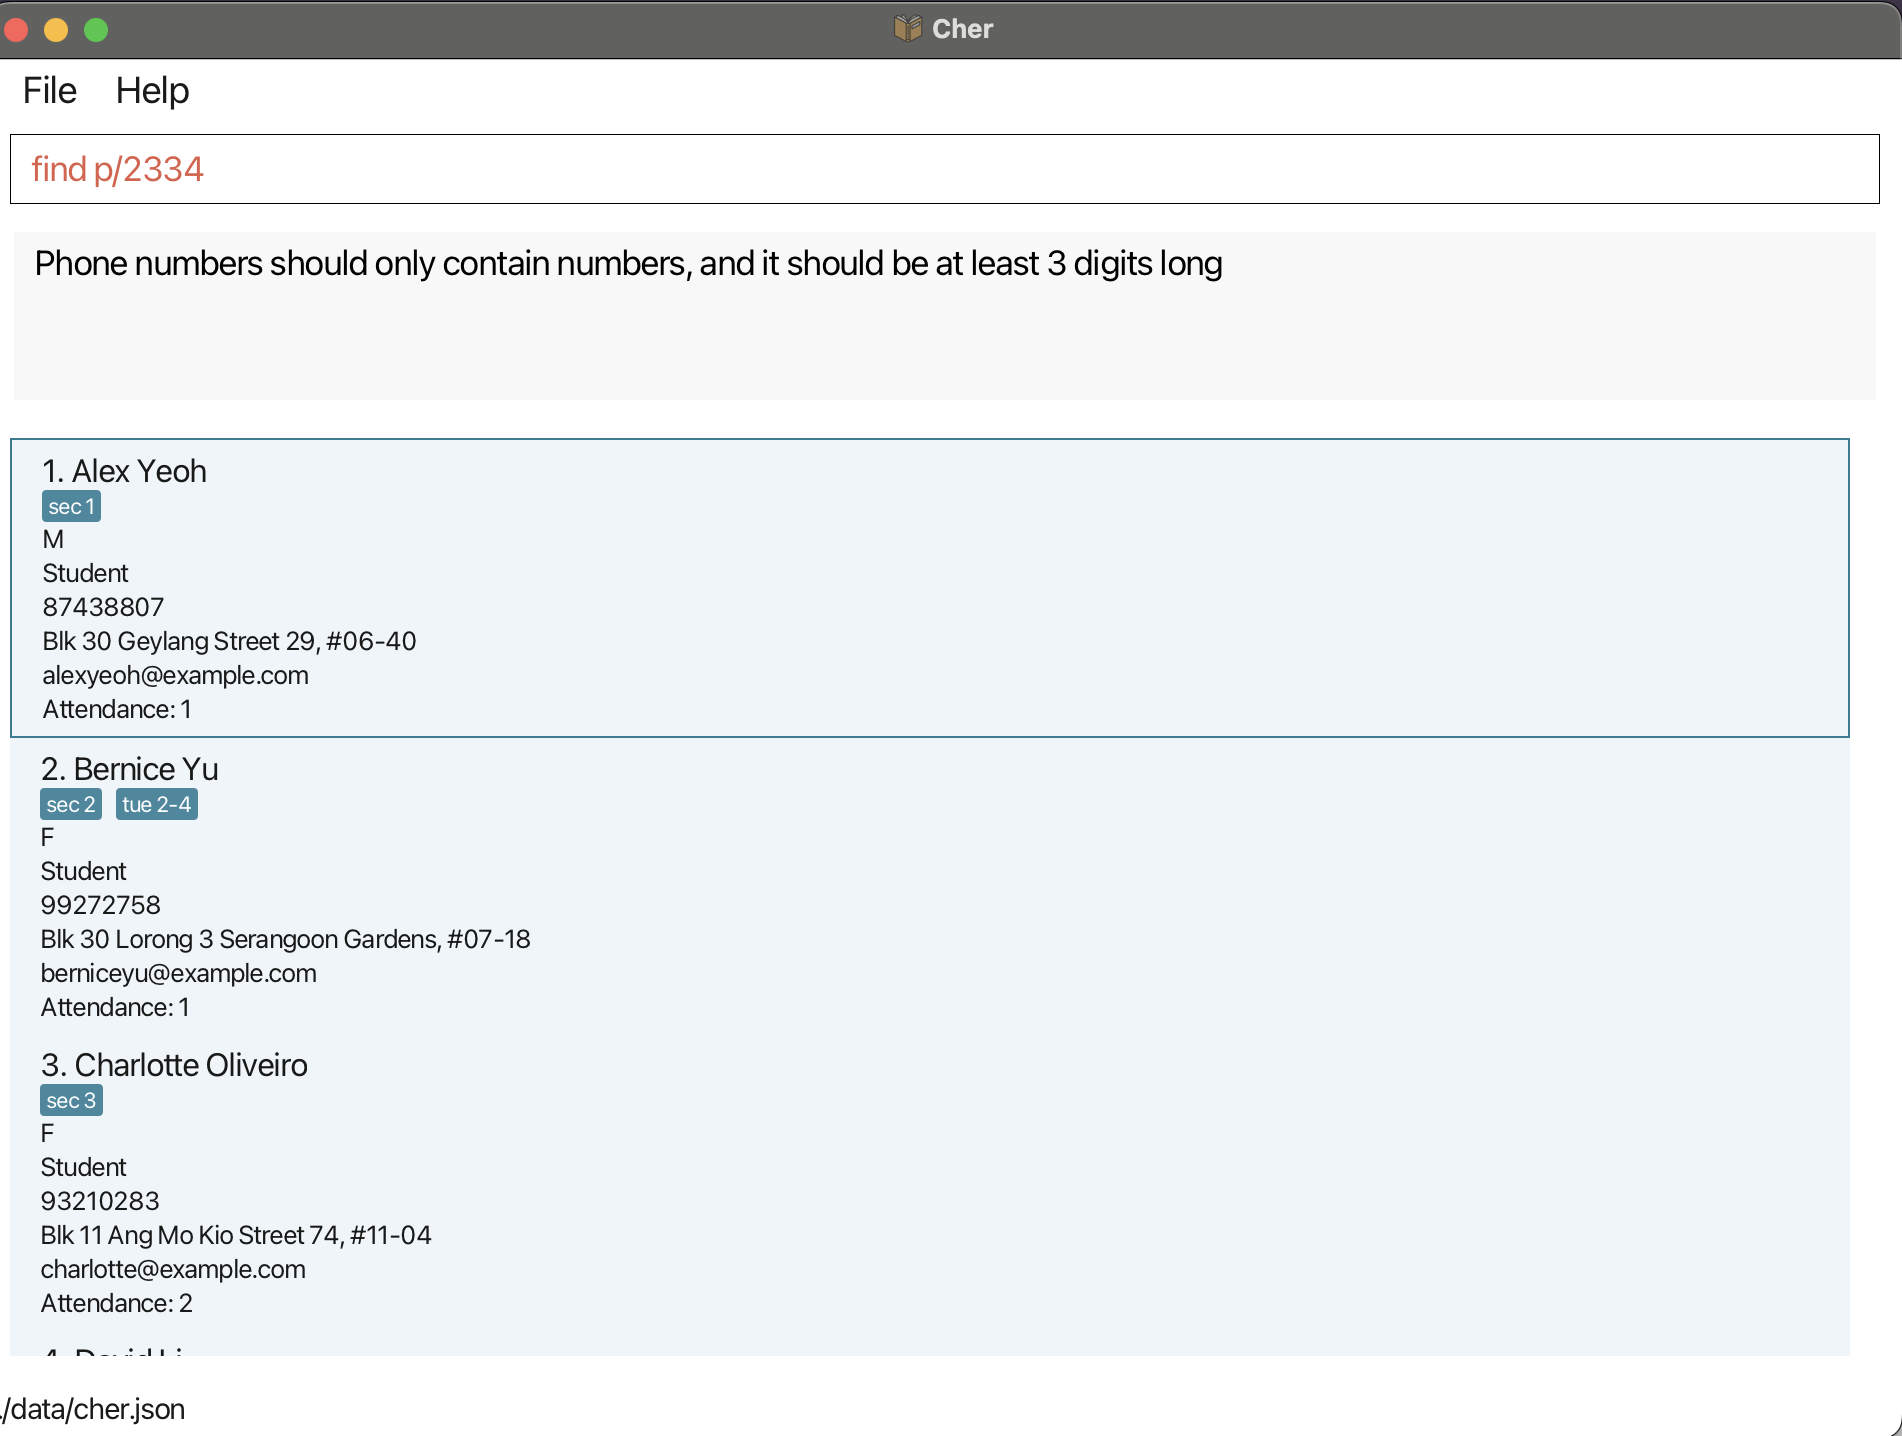1902x1436 pixels.
Task: Click email alexyeoh@example.com
Action: [x=175, y=675]
